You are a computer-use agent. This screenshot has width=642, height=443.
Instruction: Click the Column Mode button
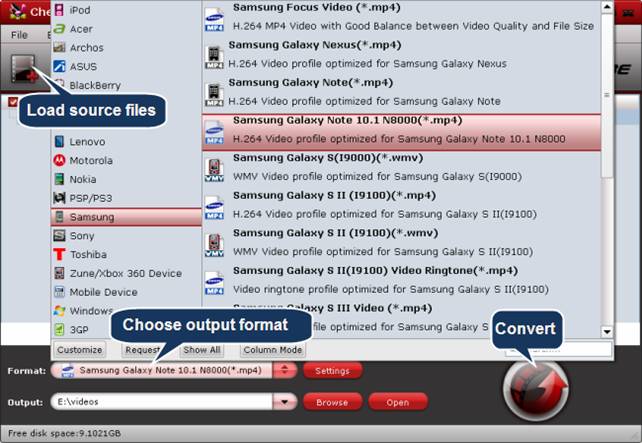click(273, 350)
